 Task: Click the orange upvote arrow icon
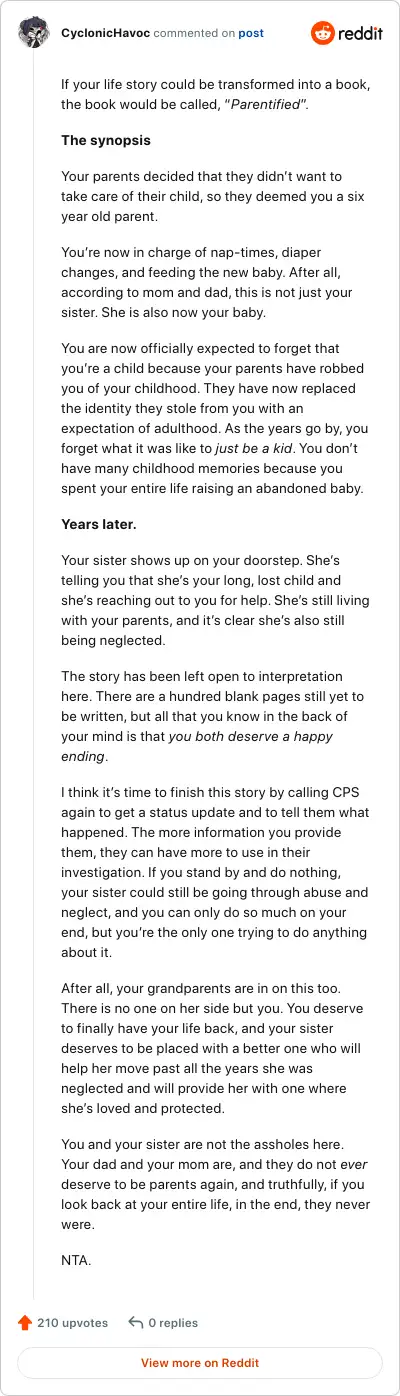pos(25,1322)
